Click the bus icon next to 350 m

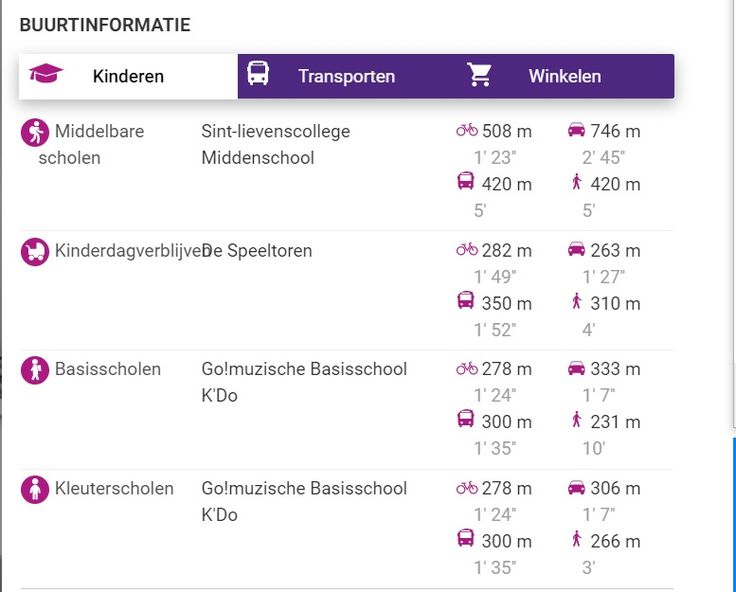coord(466,300)
